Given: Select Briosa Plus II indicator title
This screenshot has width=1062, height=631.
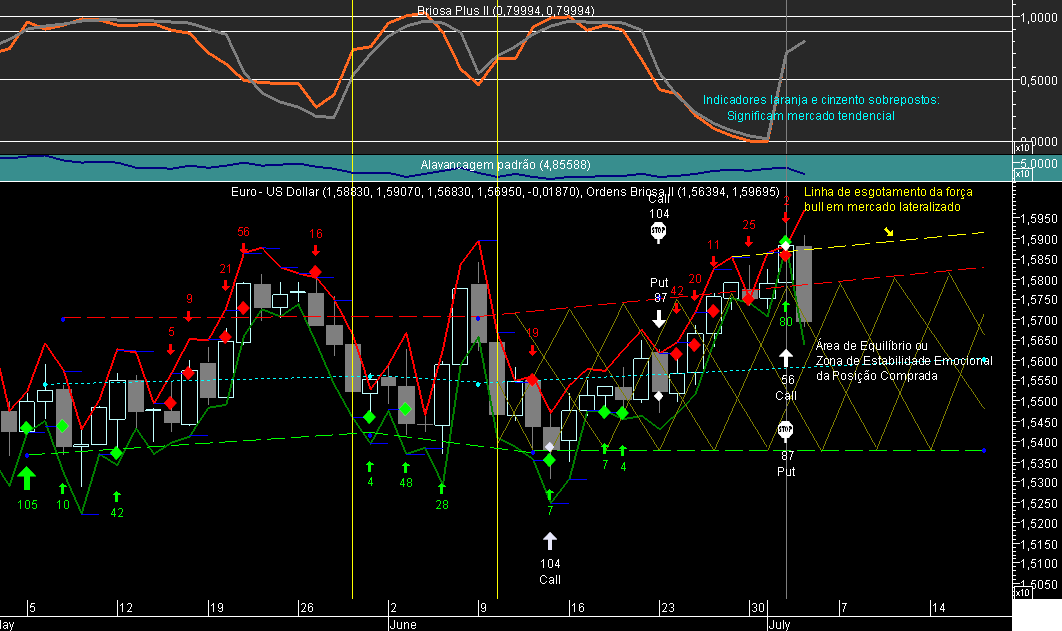Looking at the screenshot, I should 505,11.
